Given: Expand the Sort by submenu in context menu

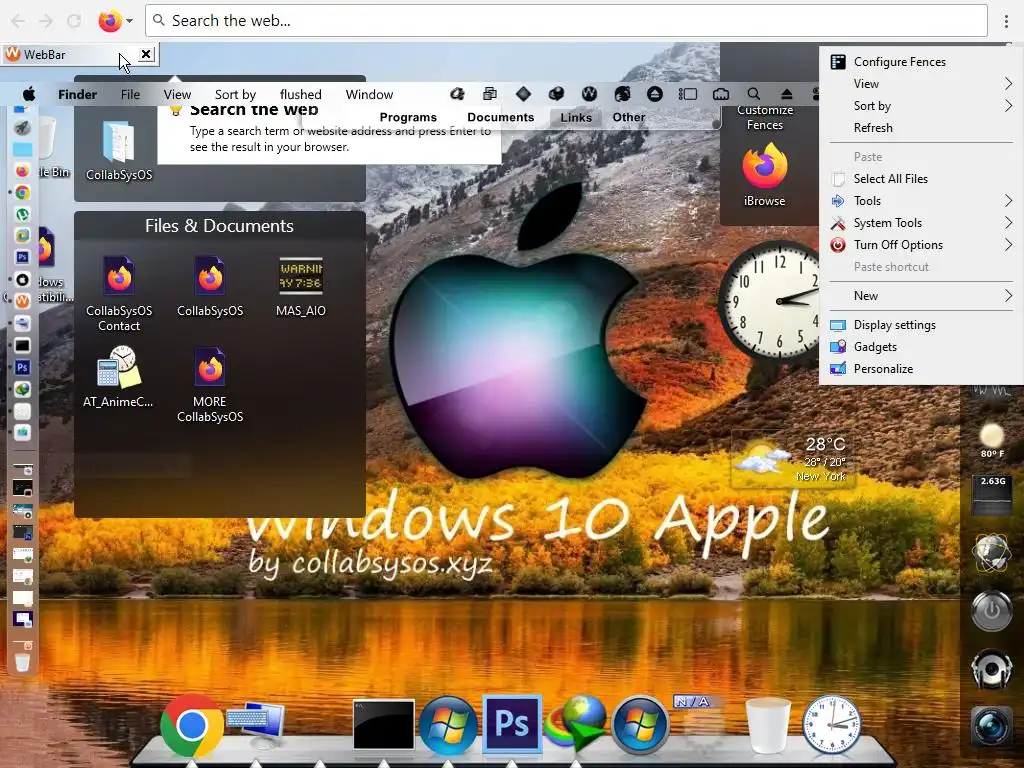Looking at the screenshot, I should pos(921,106).
